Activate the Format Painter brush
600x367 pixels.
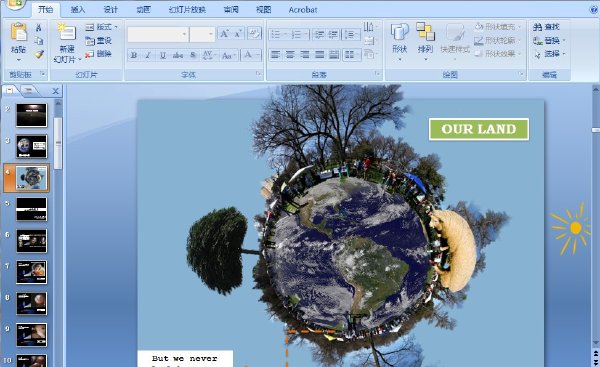point(39,54)
